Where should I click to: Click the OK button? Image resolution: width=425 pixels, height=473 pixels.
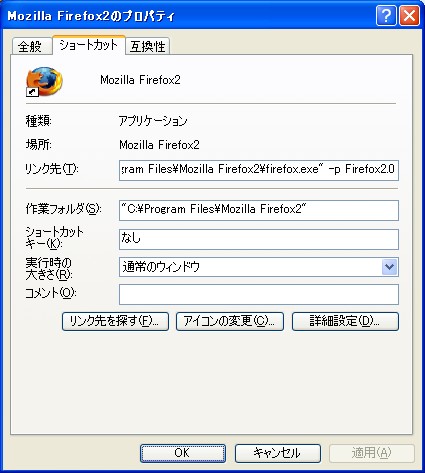[x=183, y=453]
